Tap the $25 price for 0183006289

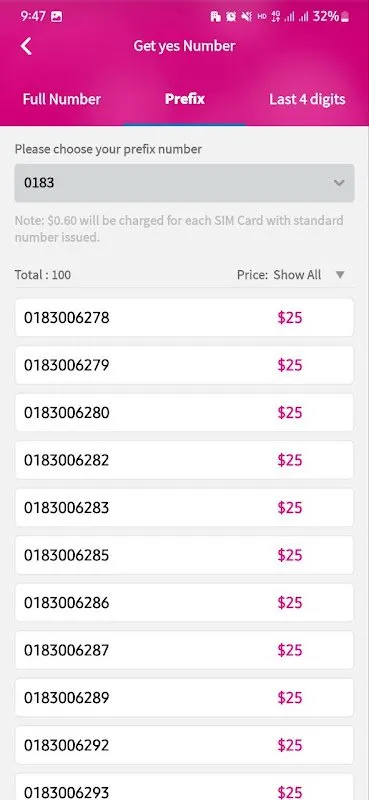pos(290,697)
